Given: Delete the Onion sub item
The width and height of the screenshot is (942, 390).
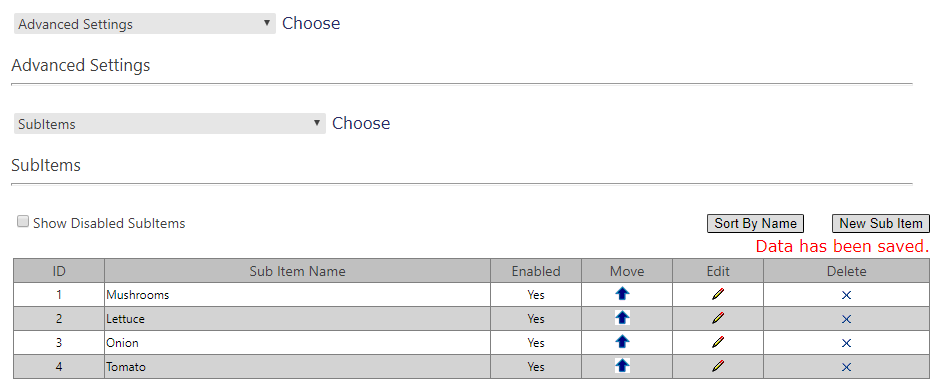Looking at the screenshot, I should coord(846,343).
